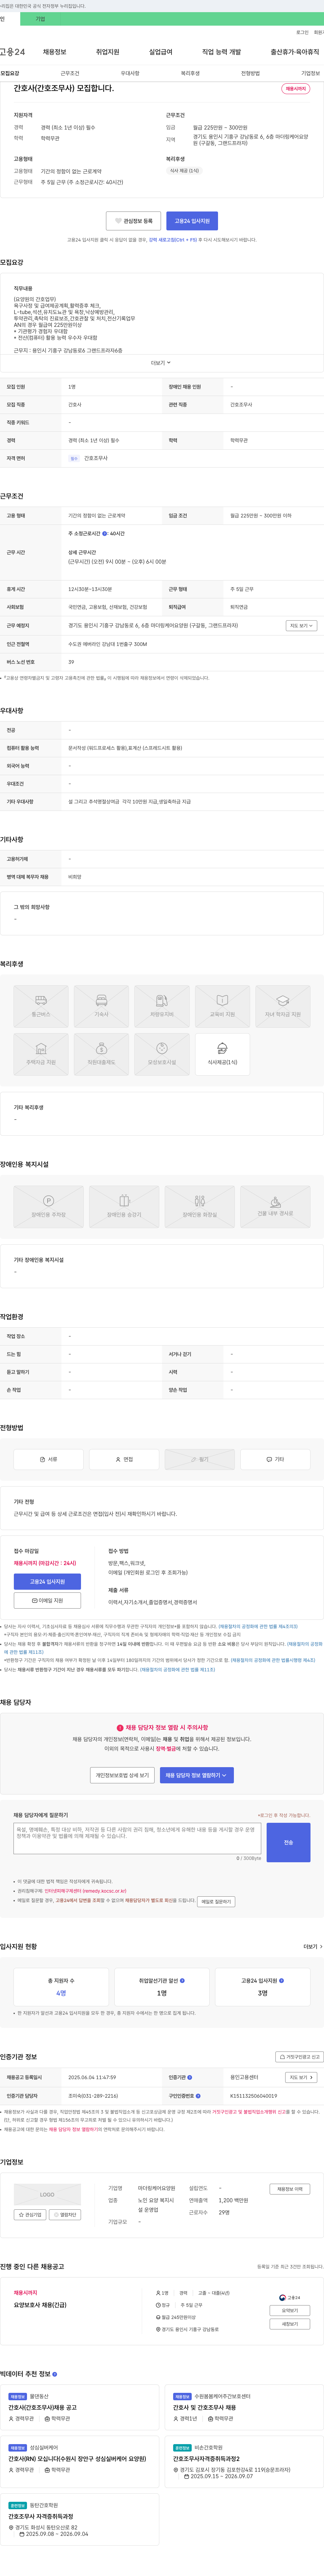The image size is (324, 2576).
Task: Expand 채용 담당자 정보 열람하기
Action: [197, 1775]
